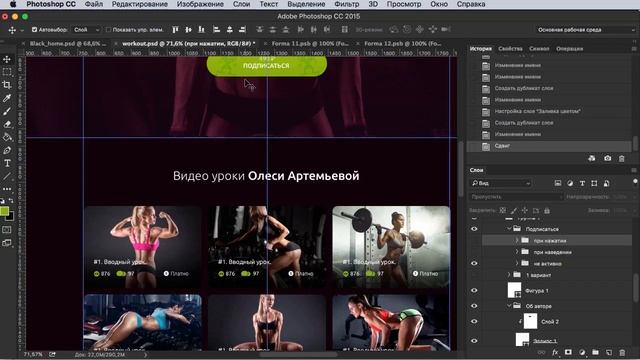
Task: Select the Сдвиг history state
Action: pos(549,146)
